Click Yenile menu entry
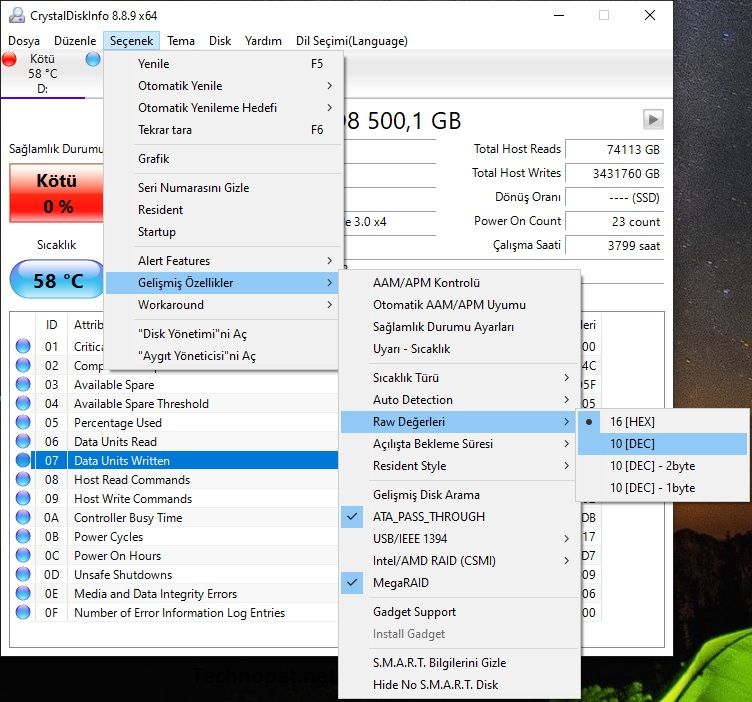Image resolution: width=752 pixels, height=702 pixels. [222, 64]
